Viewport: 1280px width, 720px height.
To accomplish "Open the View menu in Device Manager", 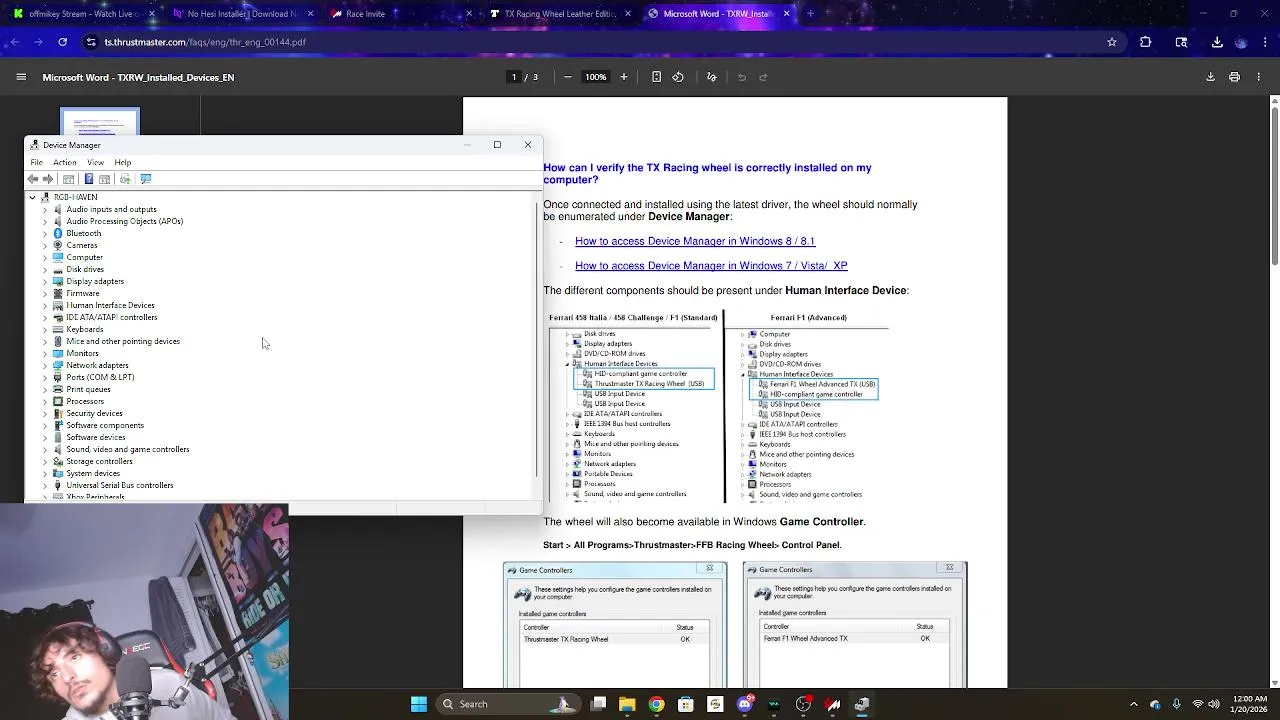I will 95,162.
